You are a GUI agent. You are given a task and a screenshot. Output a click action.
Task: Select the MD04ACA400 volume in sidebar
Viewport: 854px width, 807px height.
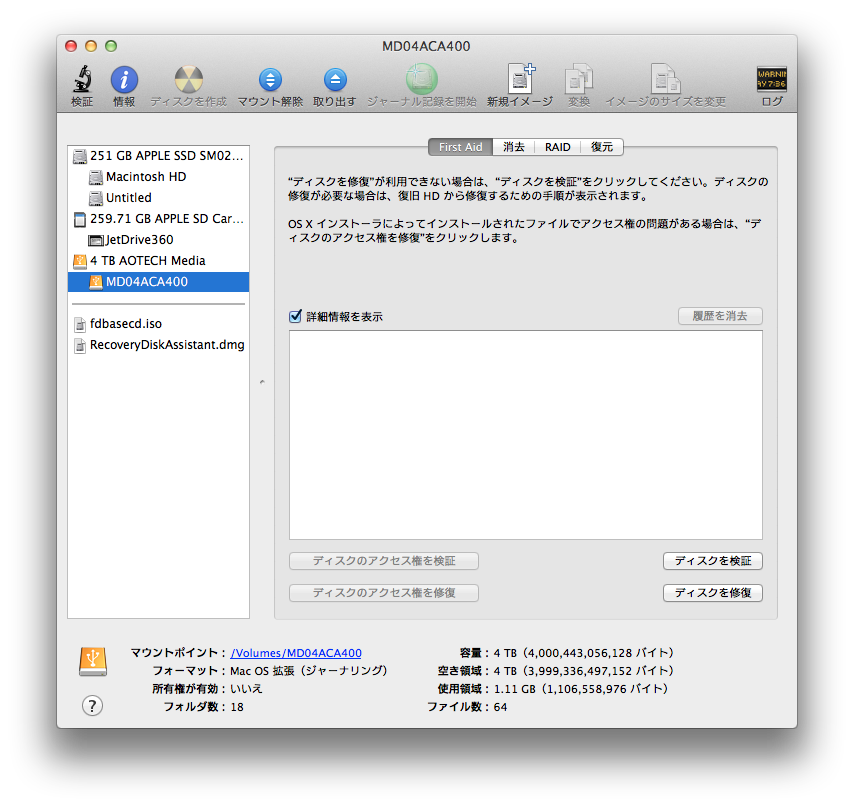coord(158,282)
